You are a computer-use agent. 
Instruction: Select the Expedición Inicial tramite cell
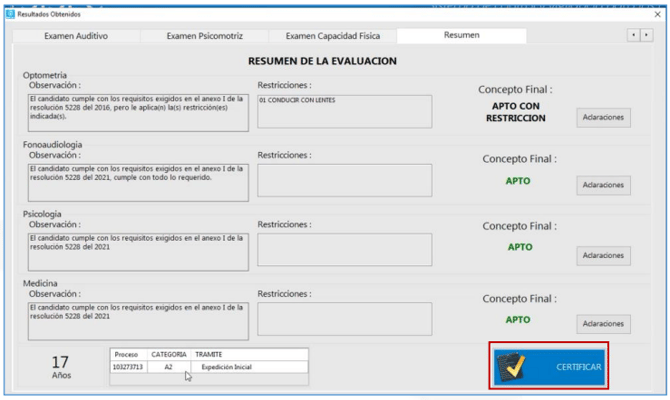coord(249,367)
